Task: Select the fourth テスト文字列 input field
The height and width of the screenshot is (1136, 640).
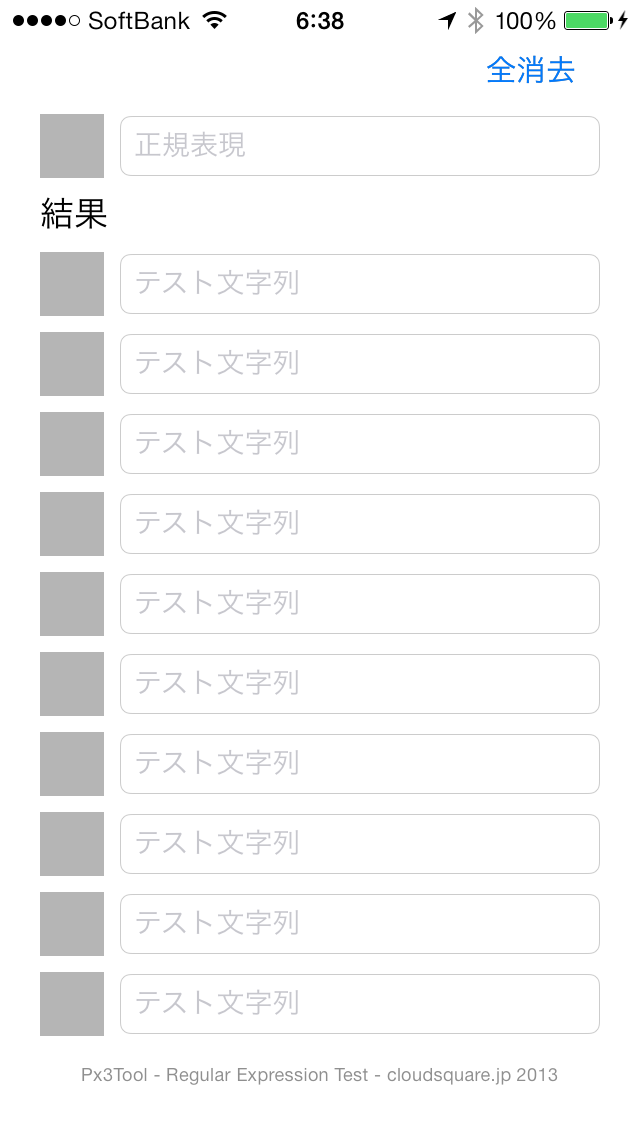Action: pyautogui.click(x=360, y=524)
